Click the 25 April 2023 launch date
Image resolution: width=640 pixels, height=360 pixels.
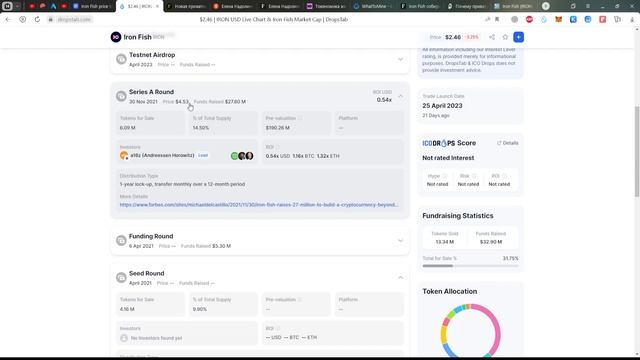[x=442, y=106]
